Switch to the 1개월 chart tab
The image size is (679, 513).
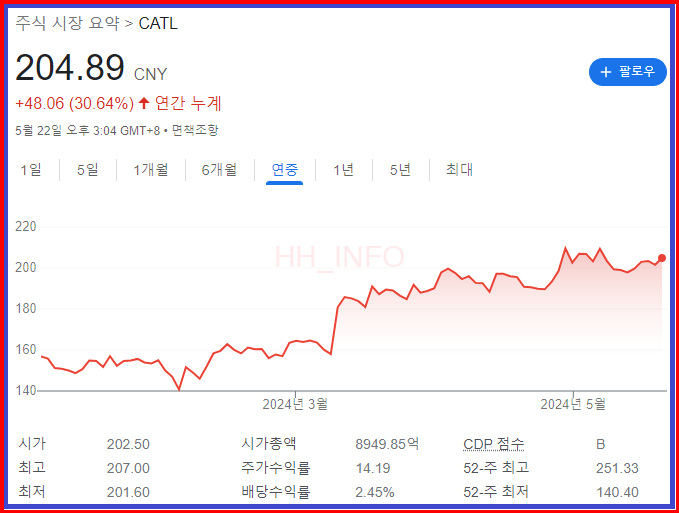pyautogui.click(x=151, y=170)
